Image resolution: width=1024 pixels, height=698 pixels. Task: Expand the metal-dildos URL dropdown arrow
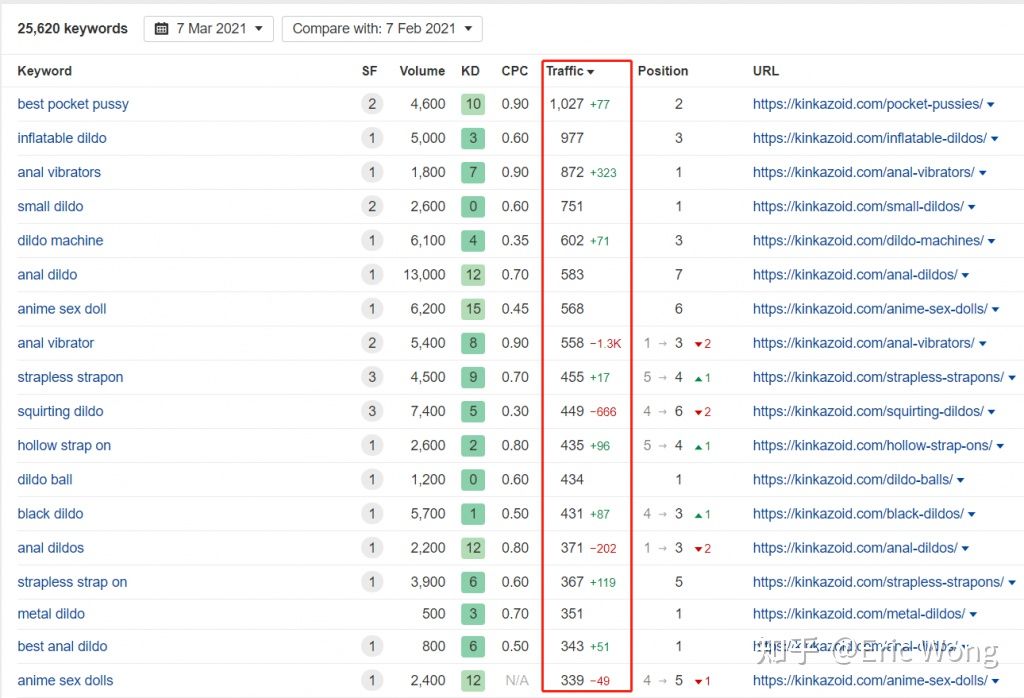[x=973, y=614]
